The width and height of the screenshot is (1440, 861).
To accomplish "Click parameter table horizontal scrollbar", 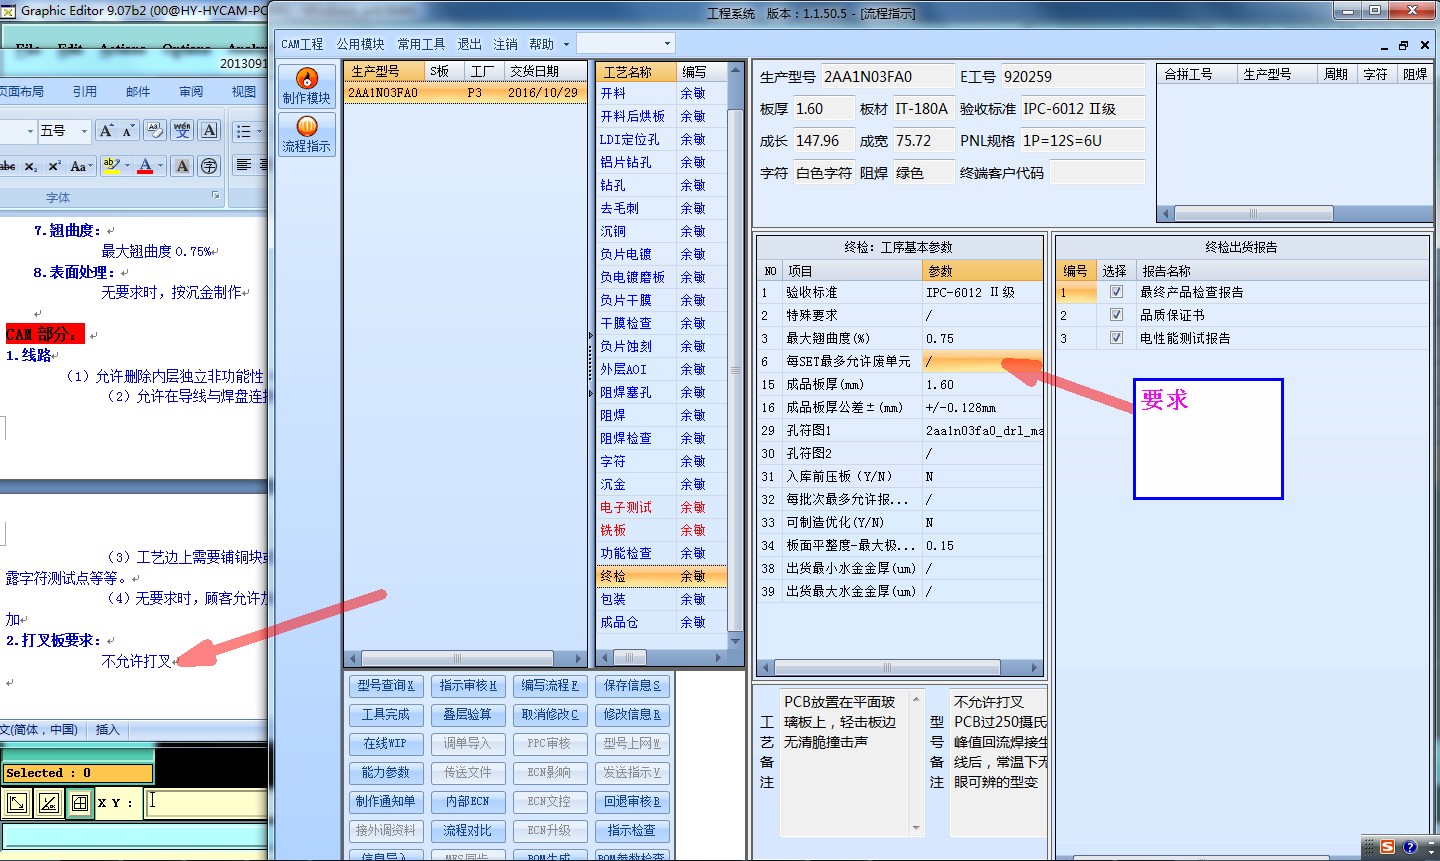I will (885, 667).
